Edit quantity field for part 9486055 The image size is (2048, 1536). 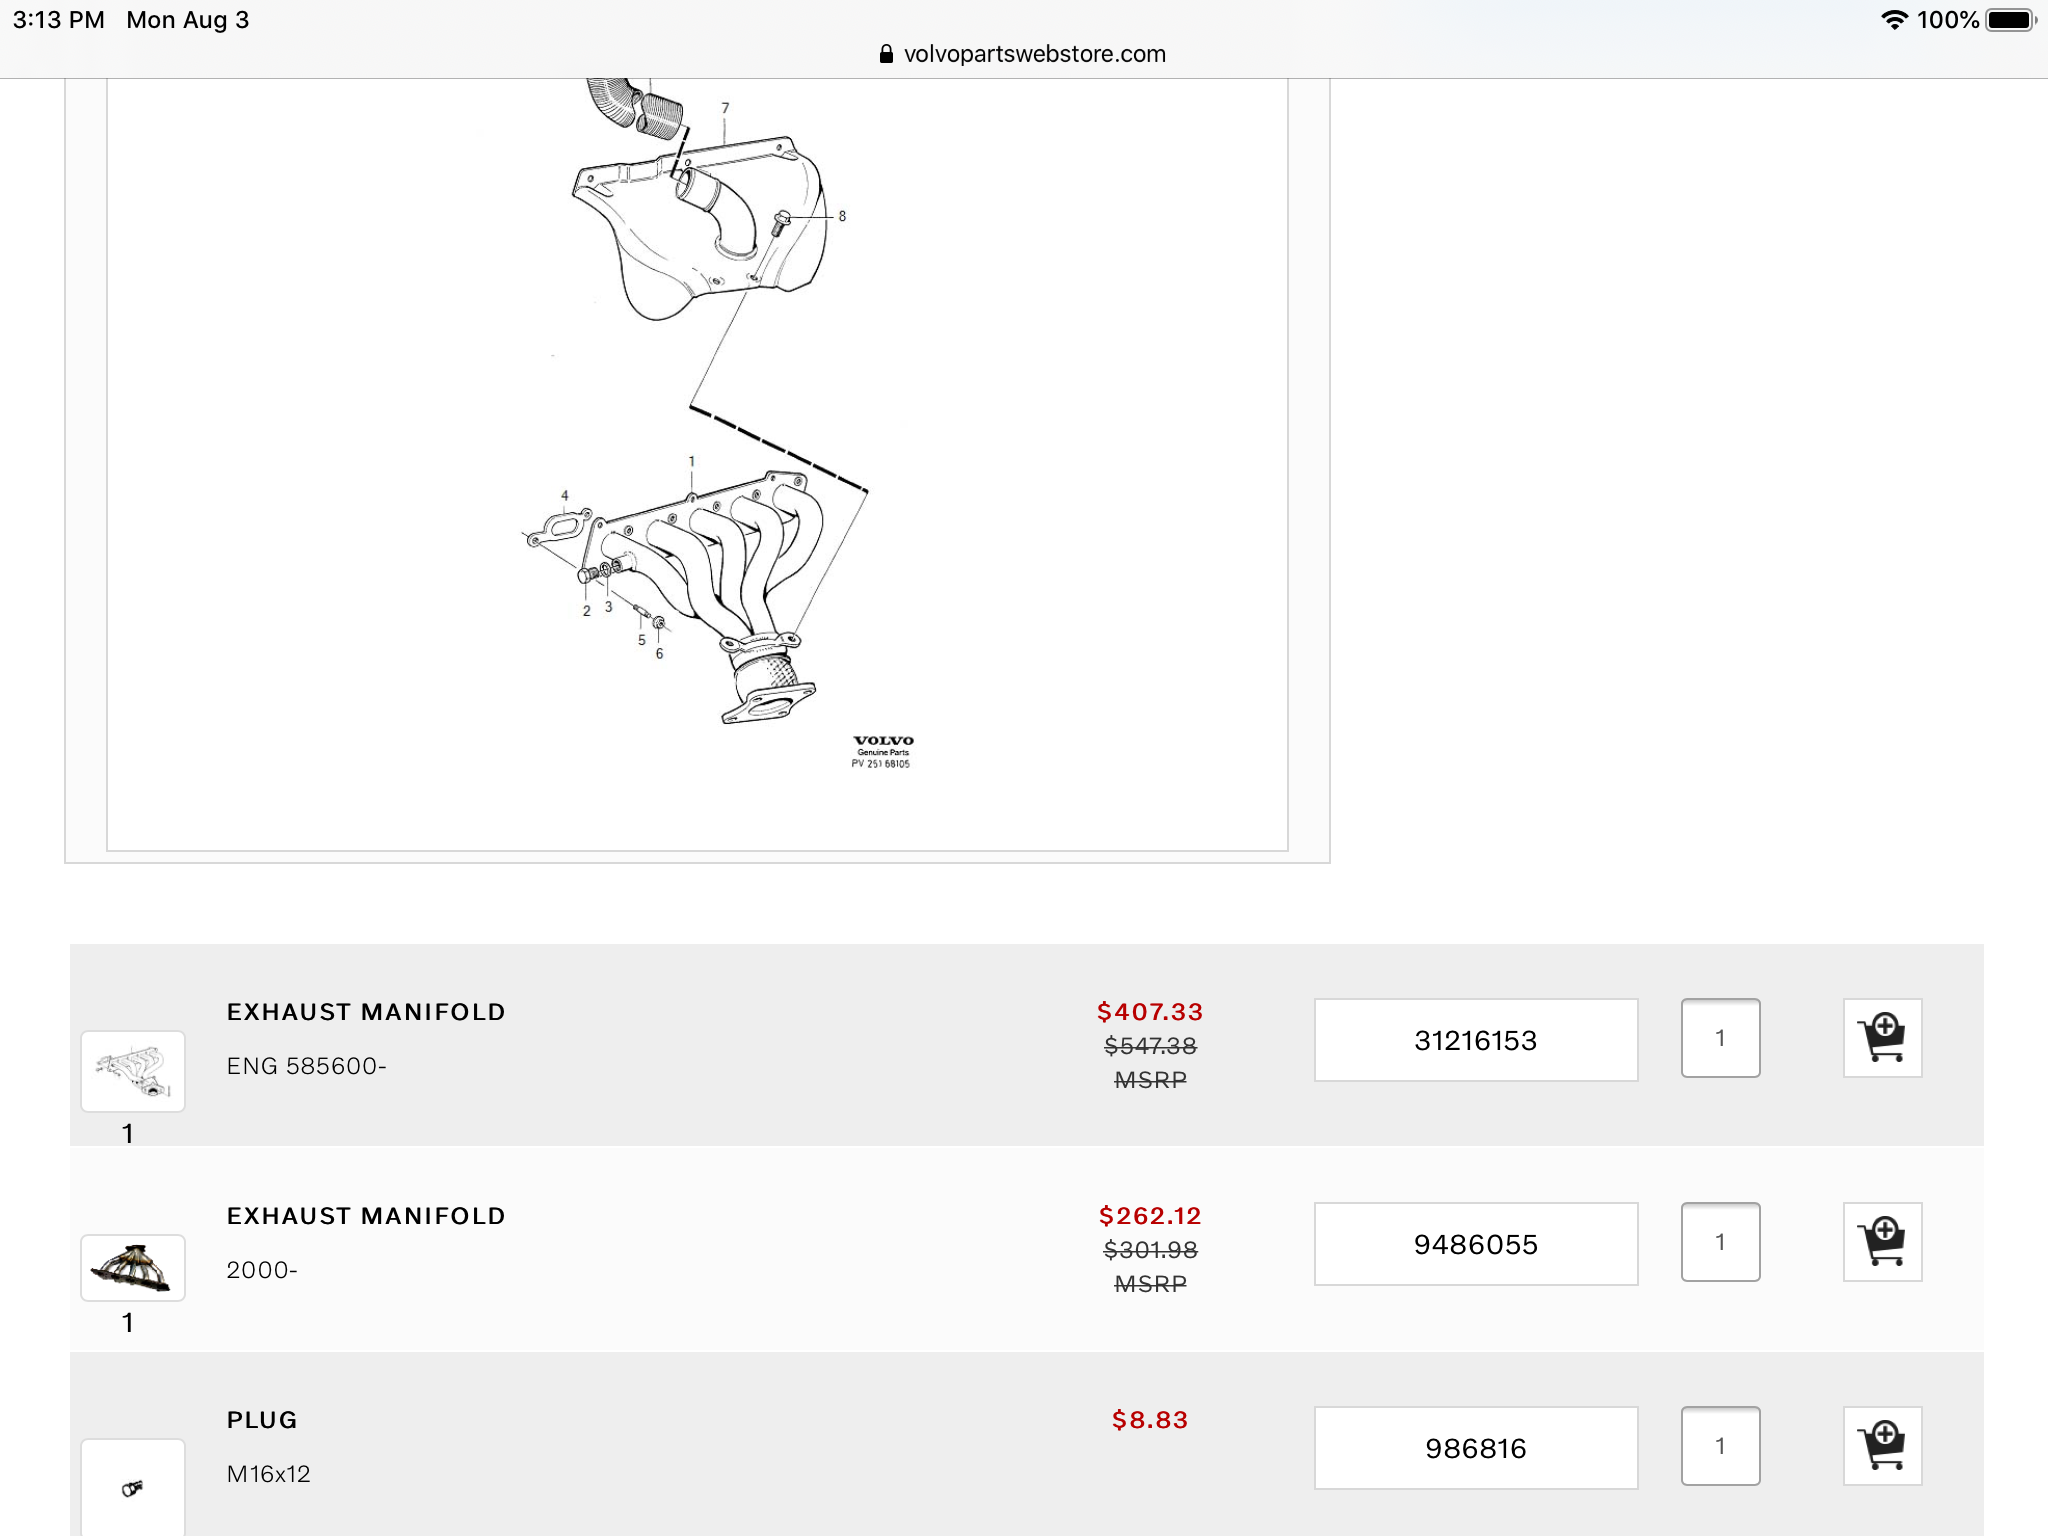(1720, 1242)
